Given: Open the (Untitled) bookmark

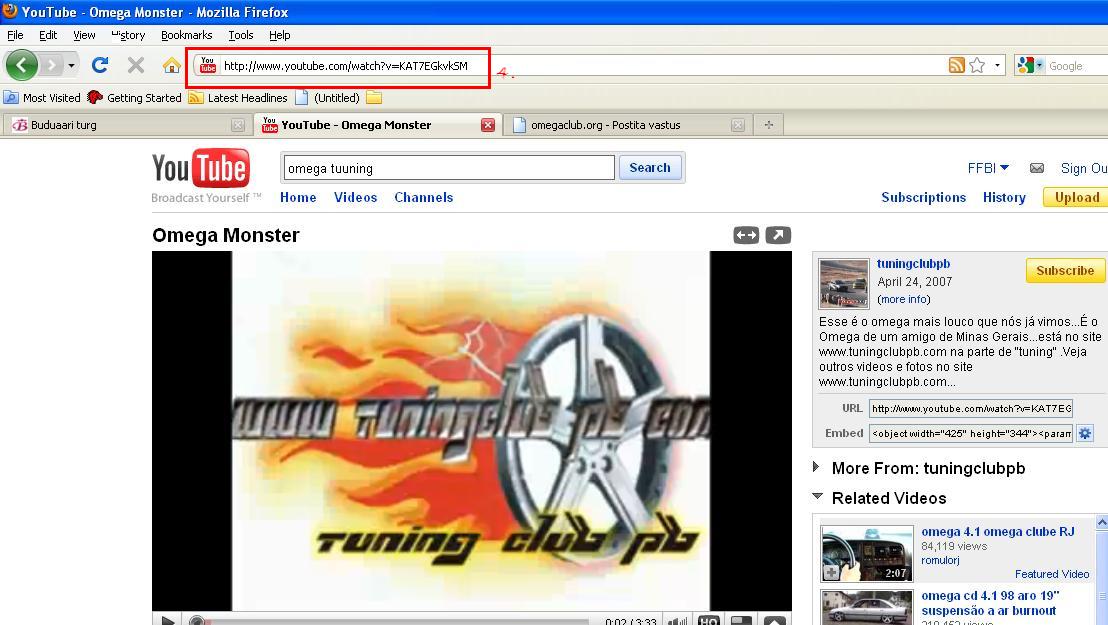Looking at the screenshot, I should tap(327, 98).
